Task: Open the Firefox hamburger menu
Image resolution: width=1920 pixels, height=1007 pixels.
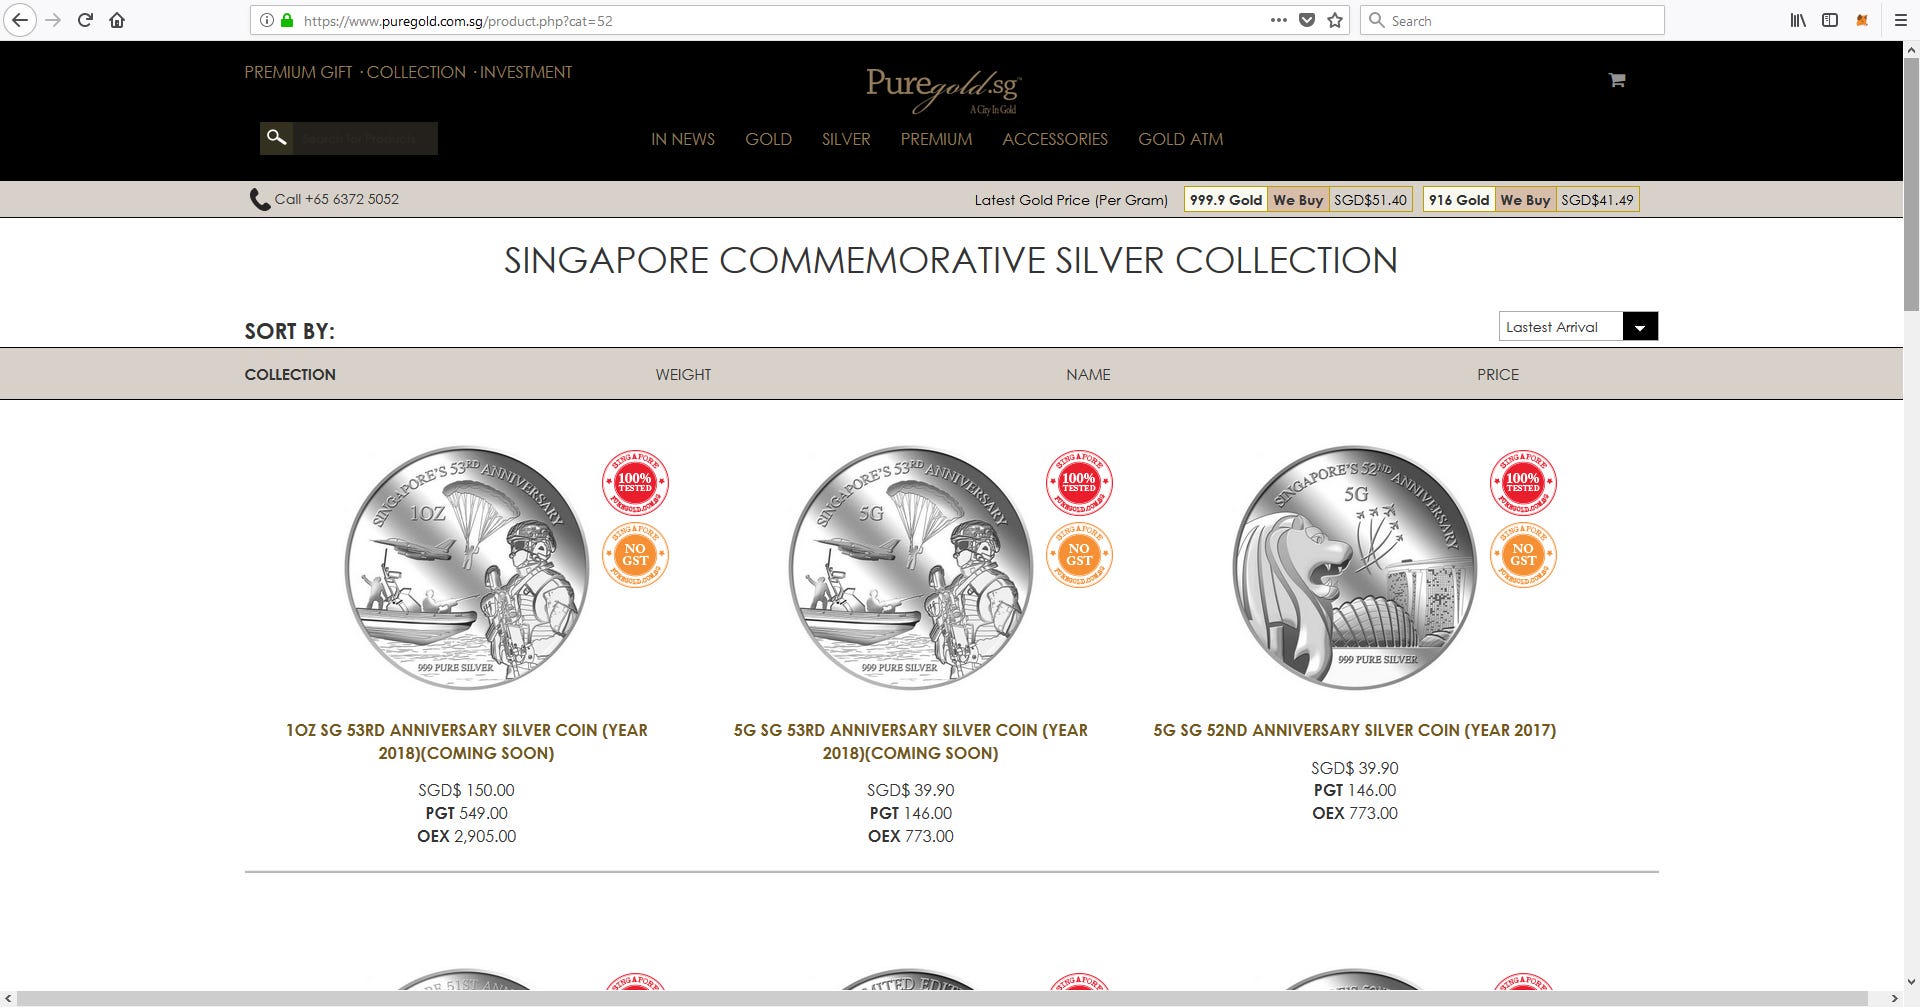Action: pos(1900,20)
